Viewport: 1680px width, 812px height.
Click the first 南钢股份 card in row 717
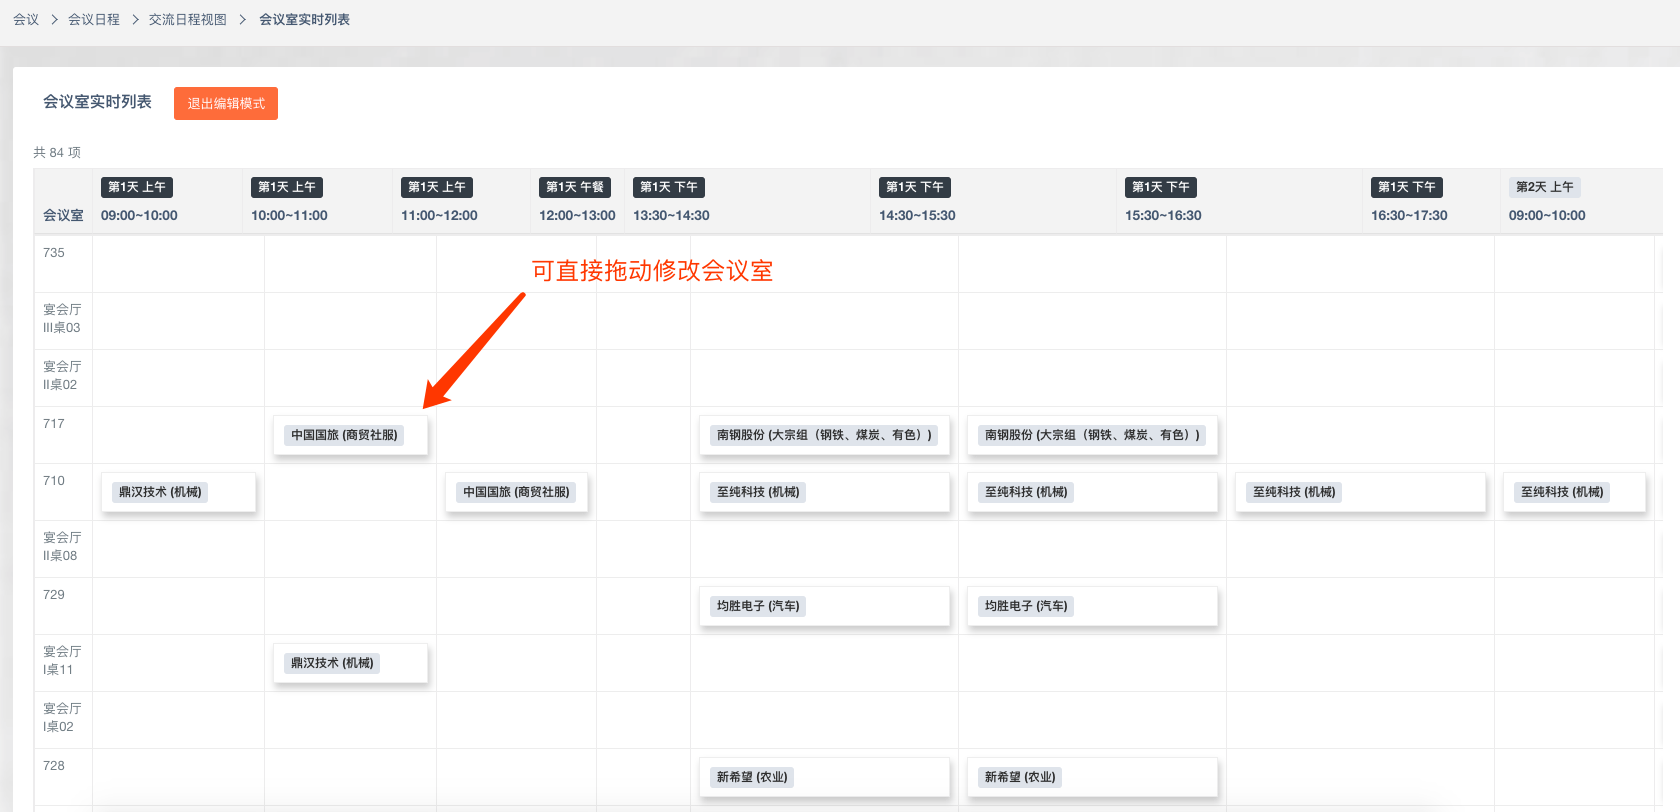click(x=824, y=435)
